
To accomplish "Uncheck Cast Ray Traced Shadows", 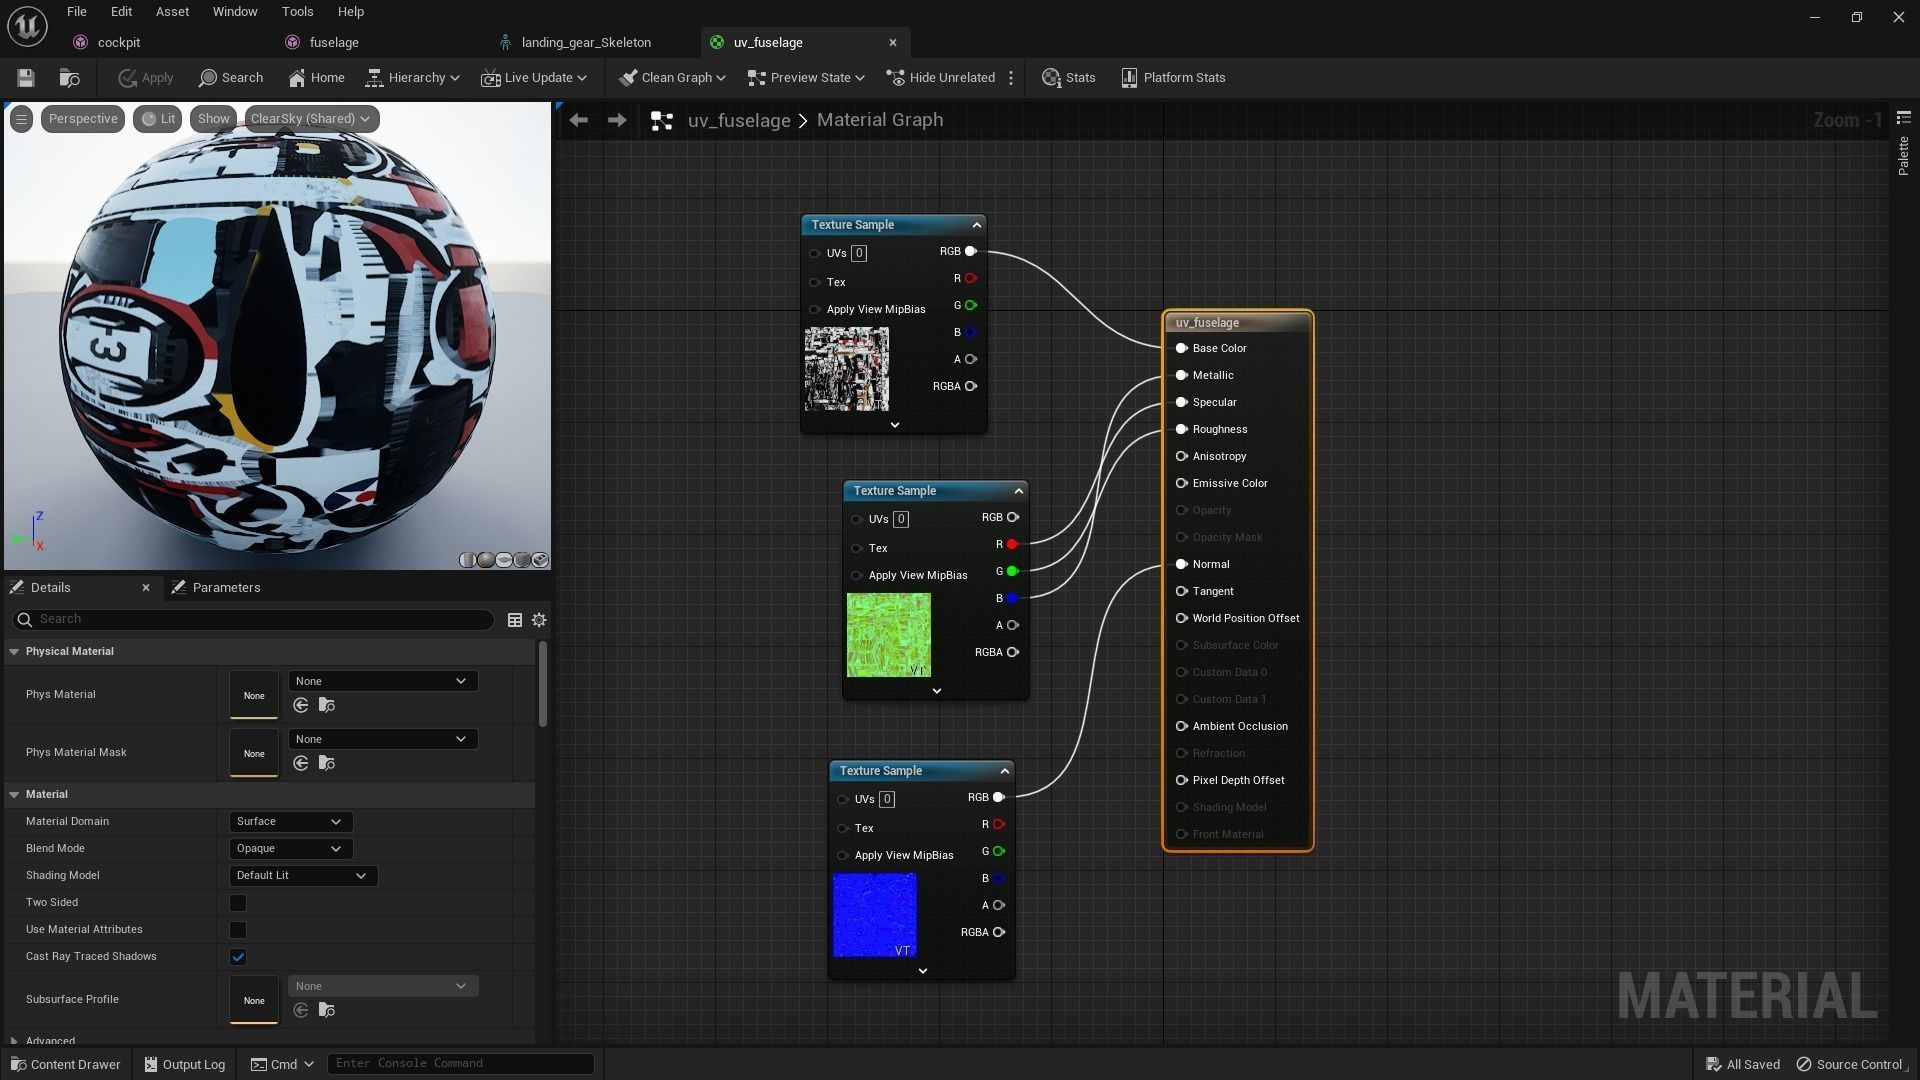I will click(238, 957).
